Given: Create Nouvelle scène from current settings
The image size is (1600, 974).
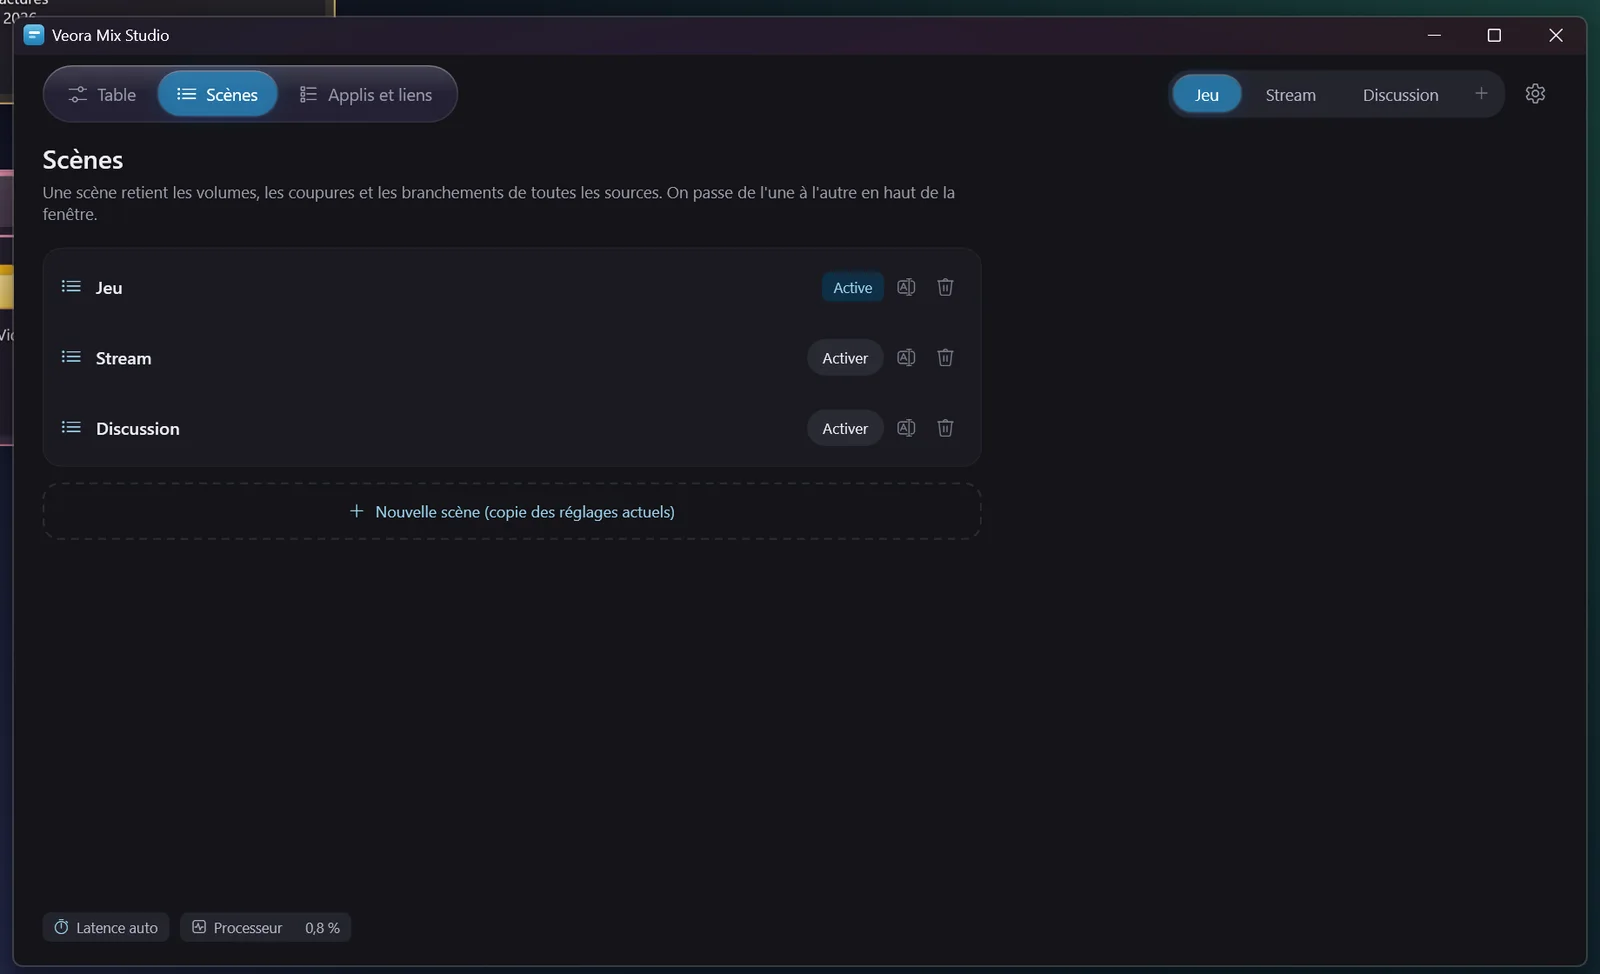Looking at the screenshot, I should click(512, 512).
